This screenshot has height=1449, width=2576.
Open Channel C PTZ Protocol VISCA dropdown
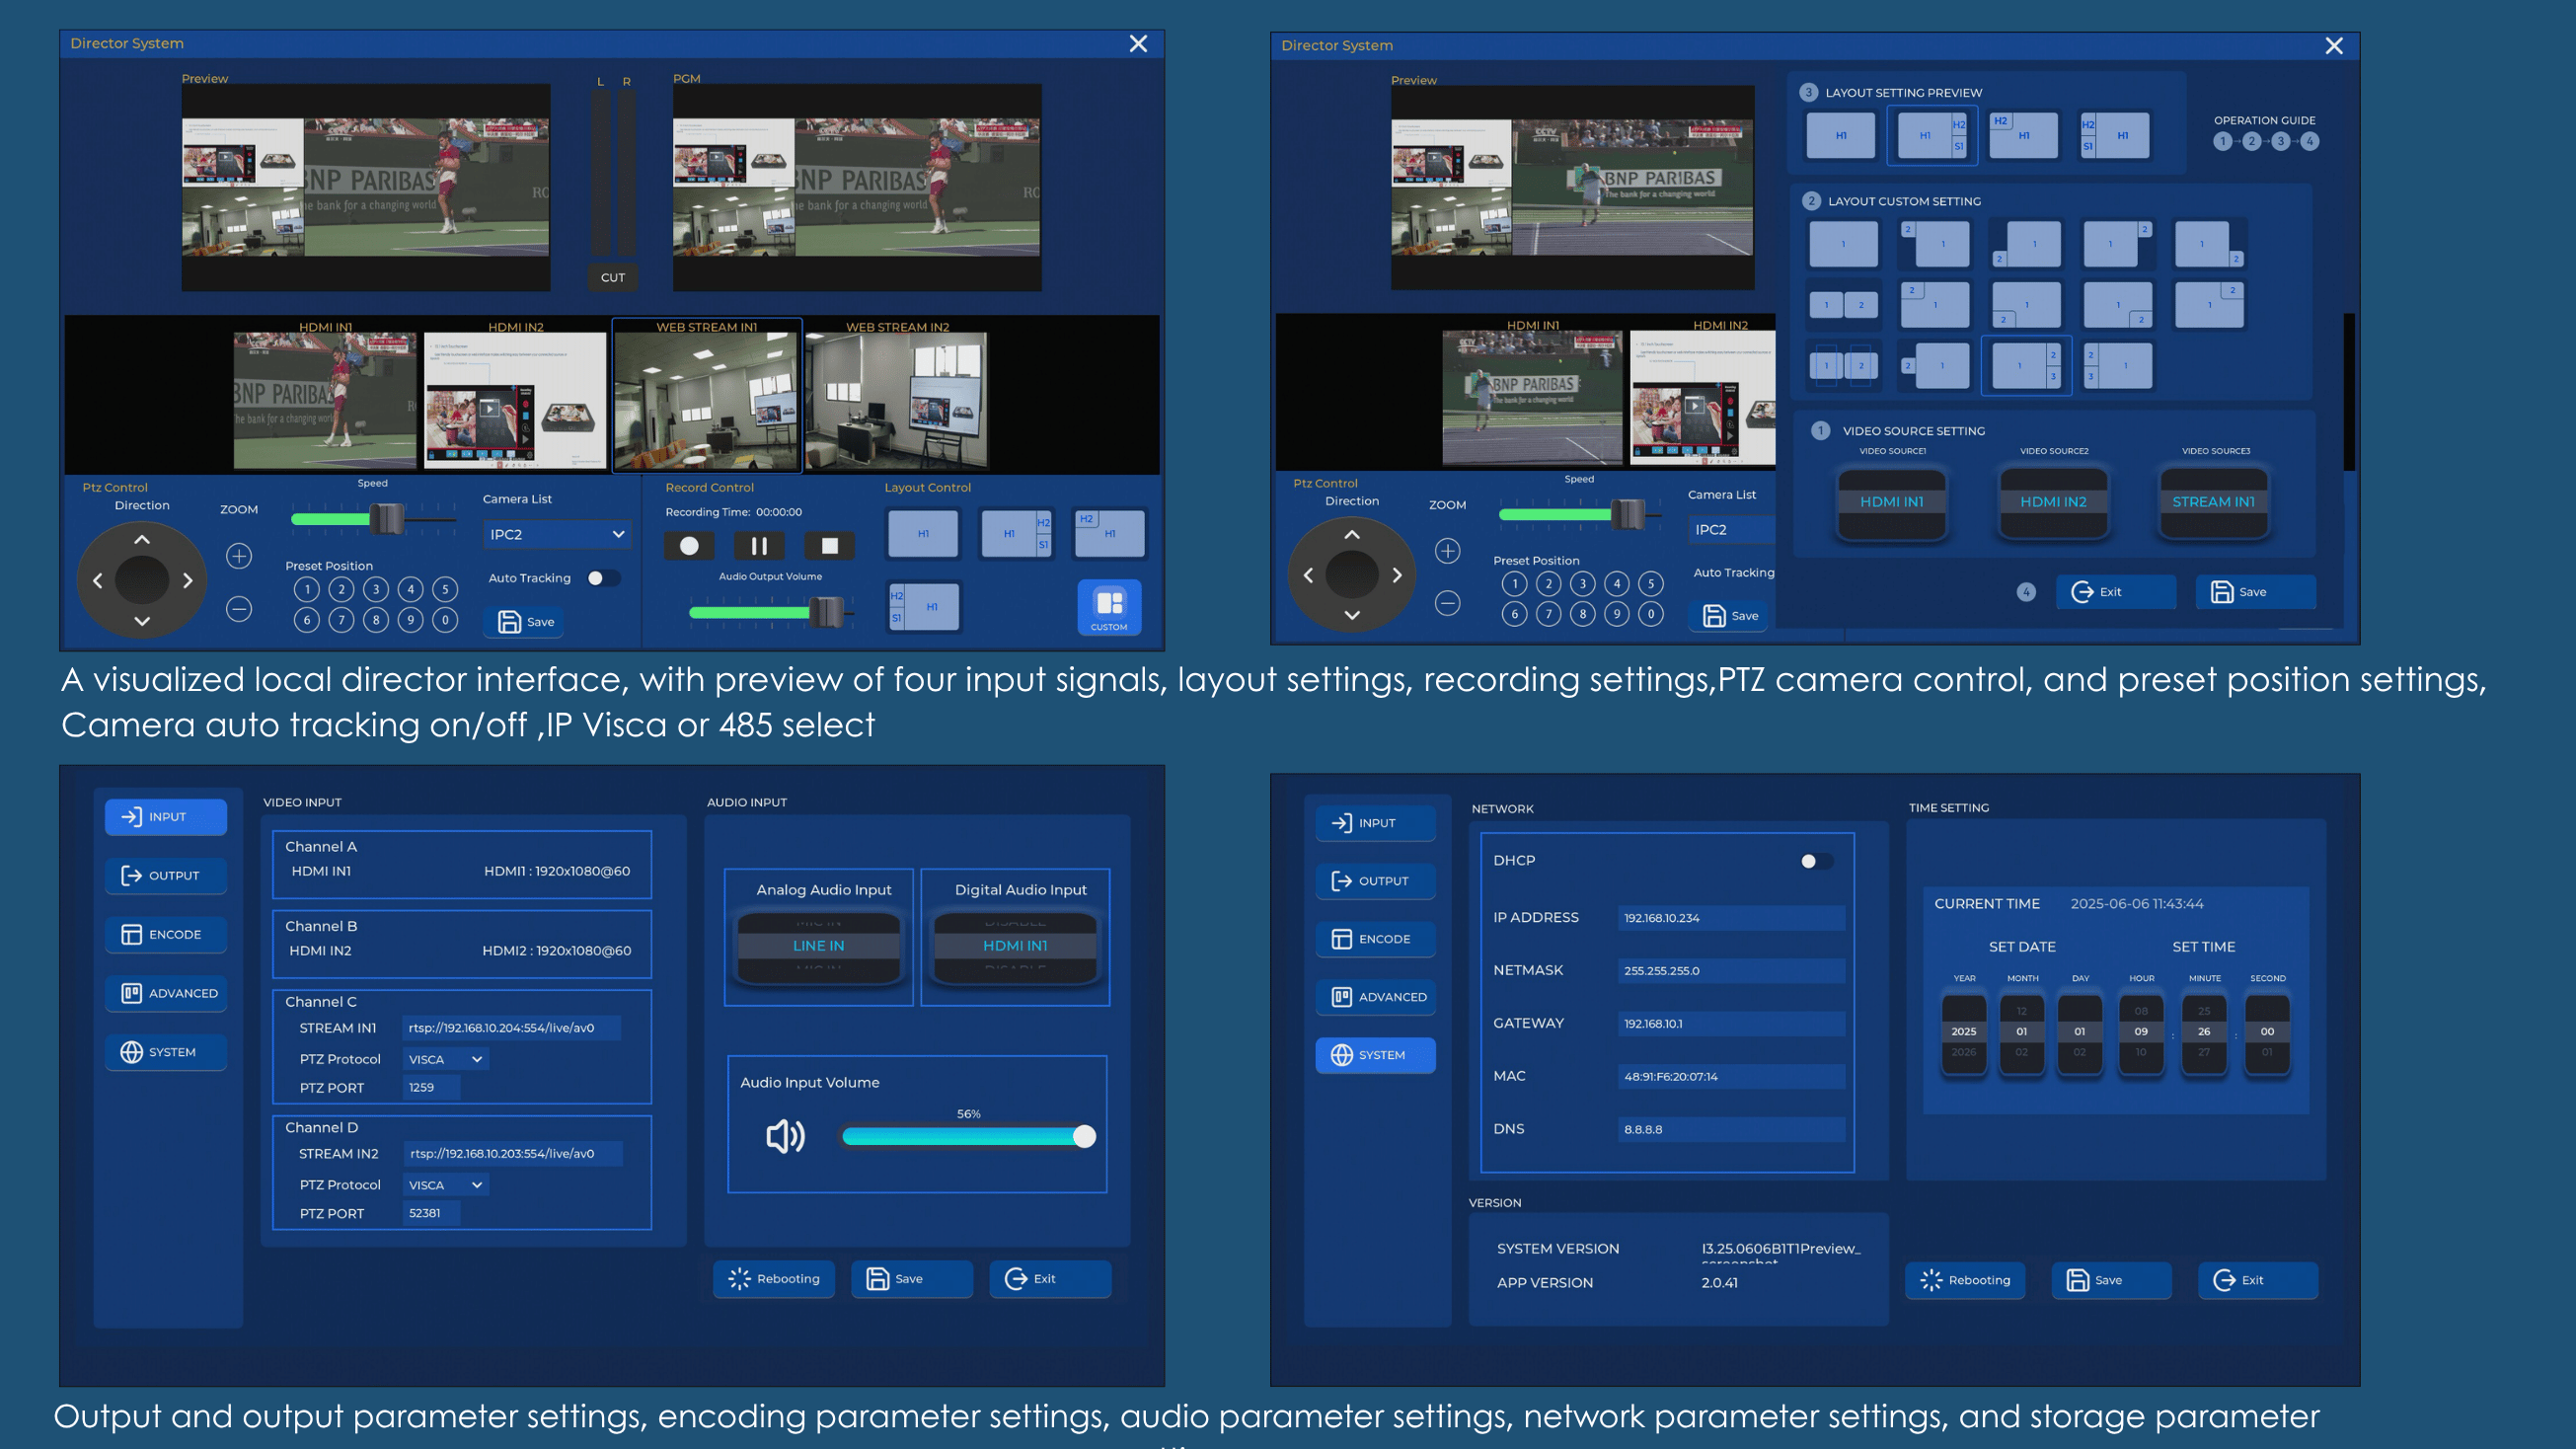pos(446,1059)
